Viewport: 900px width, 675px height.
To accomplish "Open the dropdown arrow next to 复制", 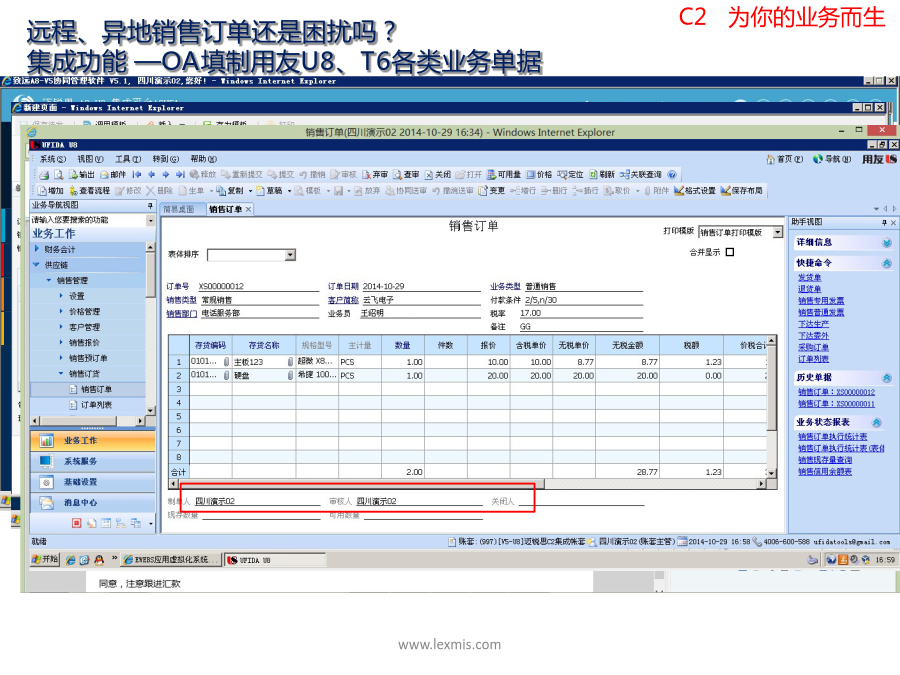I will tap(250, 191).
